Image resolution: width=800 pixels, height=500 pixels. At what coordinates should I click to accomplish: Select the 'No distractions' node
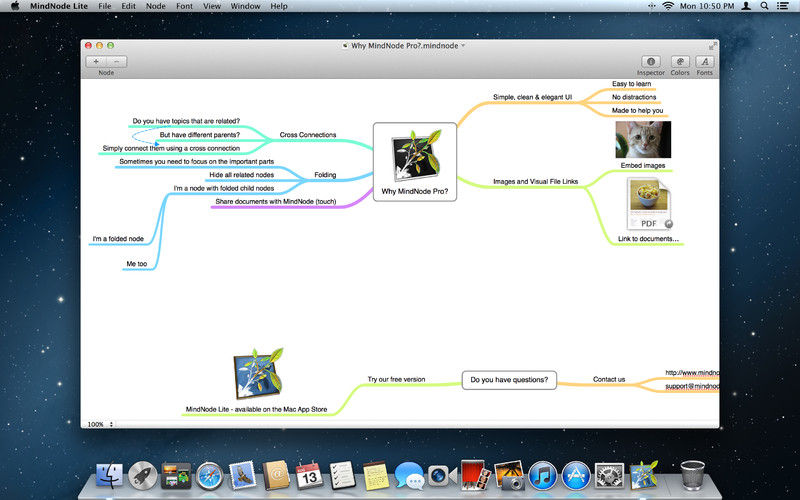(x=634, y=97)
